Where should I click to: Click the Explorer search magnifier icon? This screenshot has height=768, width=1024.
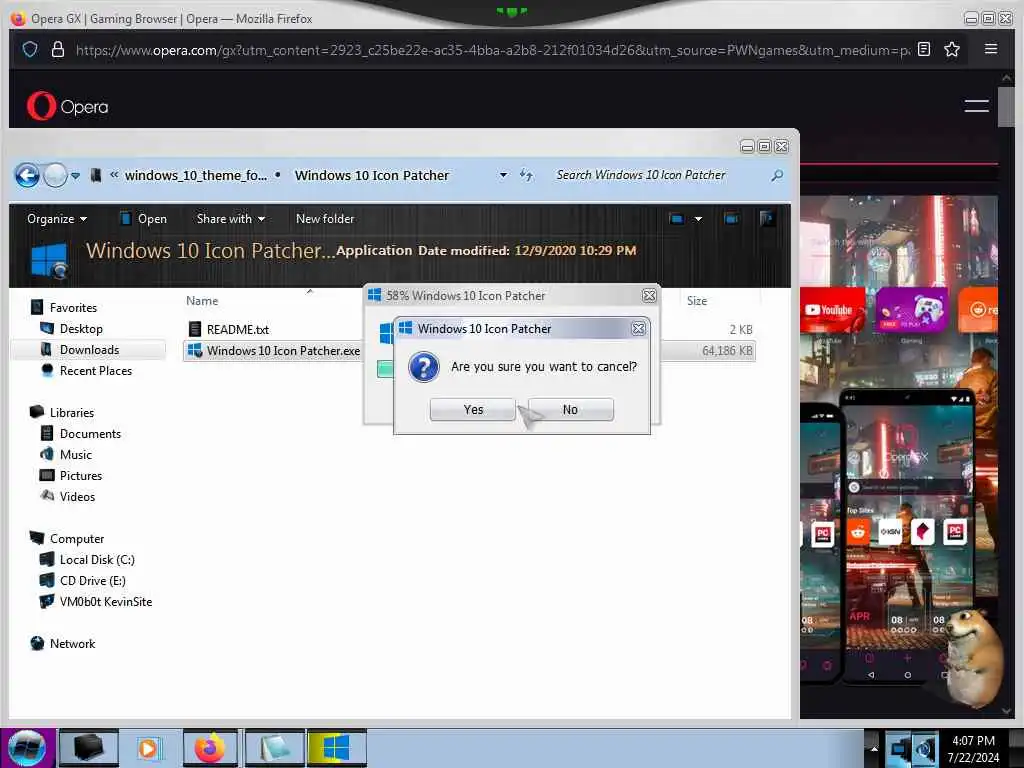[x=777, y=175]
